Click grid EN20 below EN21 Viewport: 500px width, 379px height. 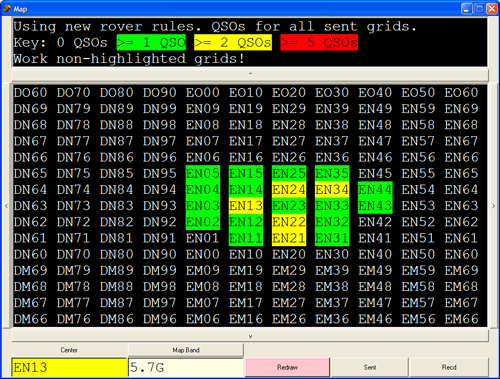[x=289, y=254]
